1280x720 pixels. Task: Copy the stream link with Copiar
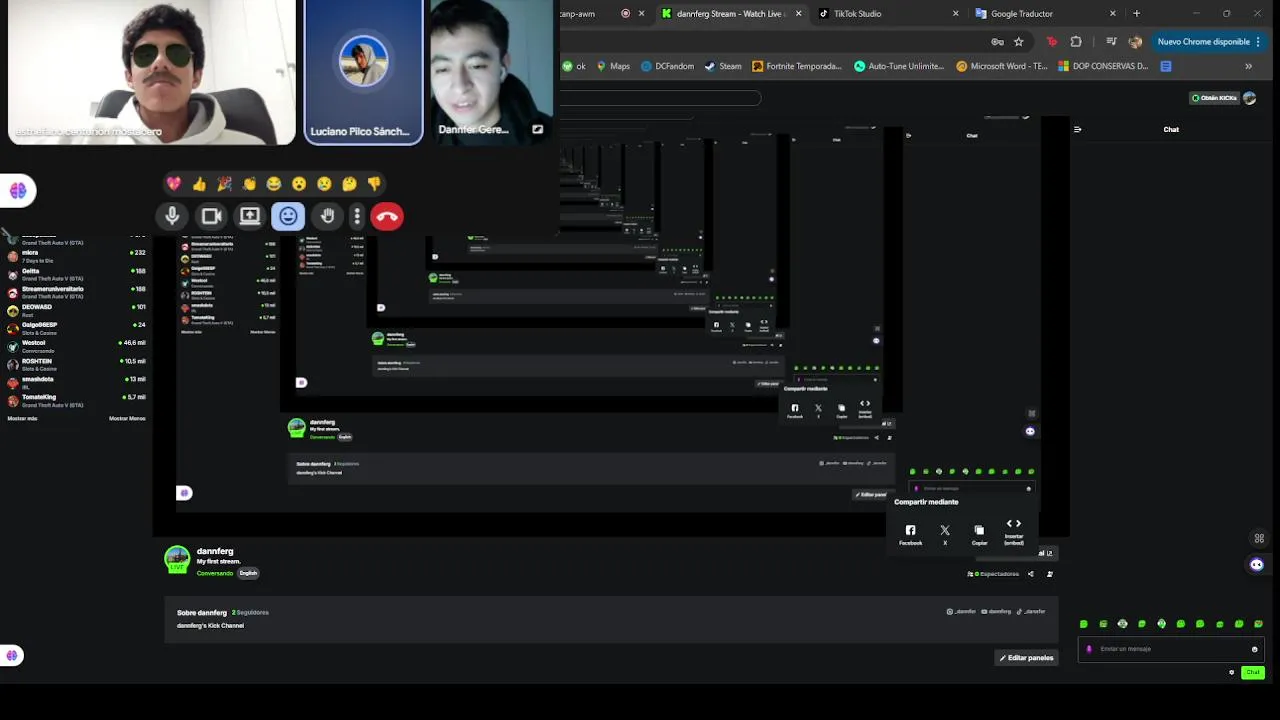pos(979,534)
